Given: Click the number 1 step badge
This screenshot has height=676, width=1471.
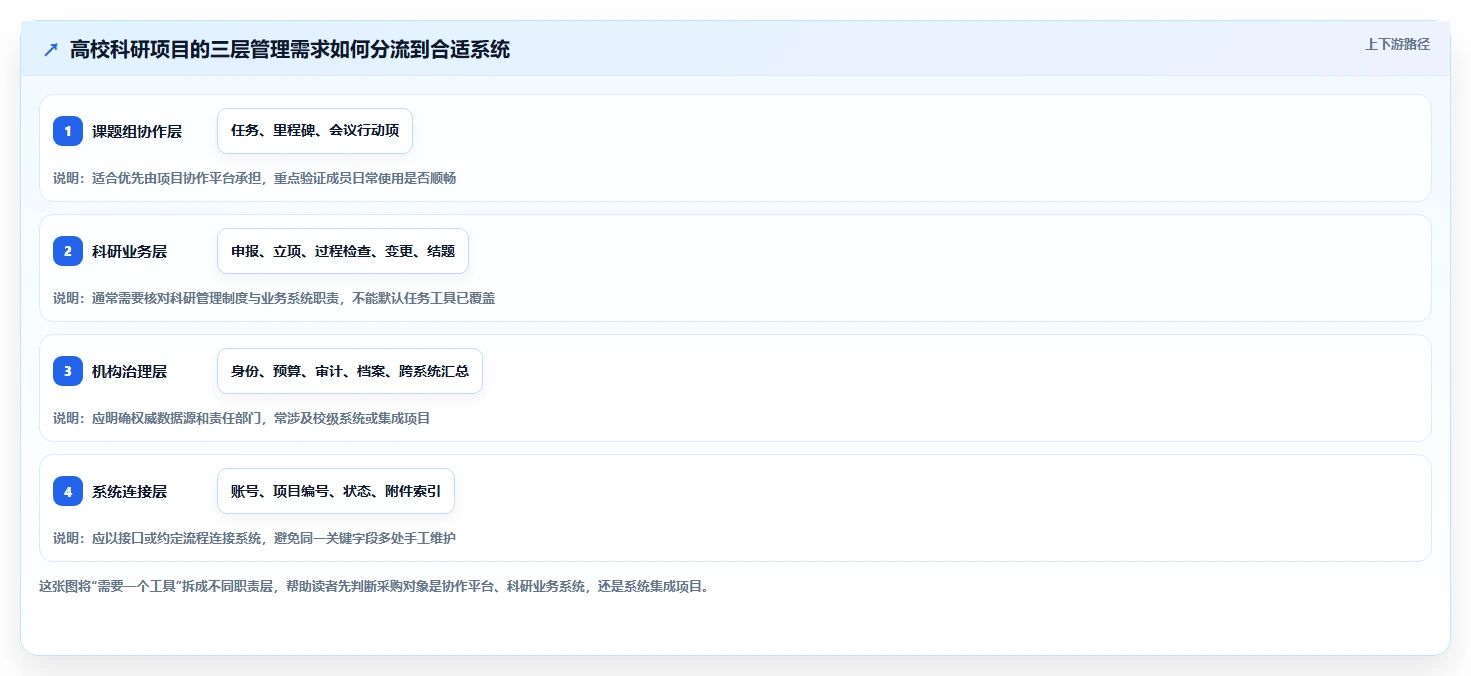Looking at the screenshot, I should click(68, 131).
